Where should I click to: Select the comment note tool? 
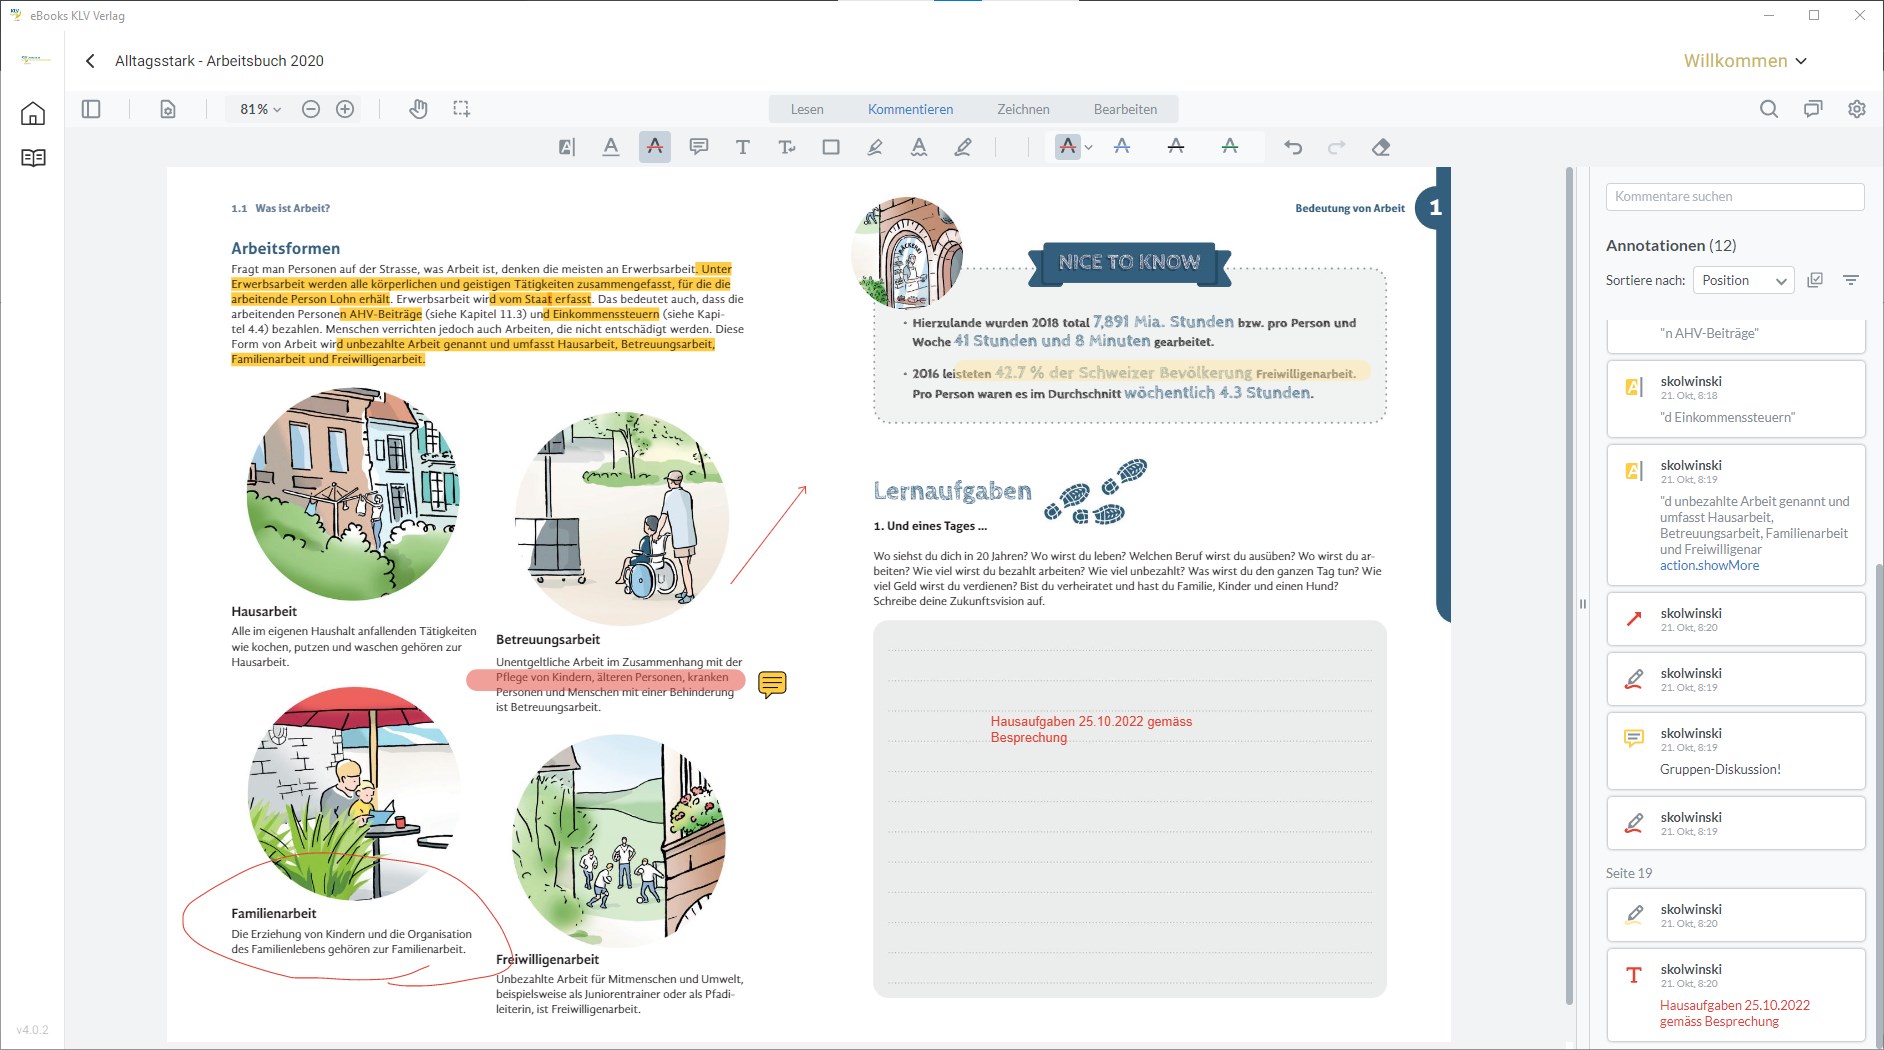699,147
